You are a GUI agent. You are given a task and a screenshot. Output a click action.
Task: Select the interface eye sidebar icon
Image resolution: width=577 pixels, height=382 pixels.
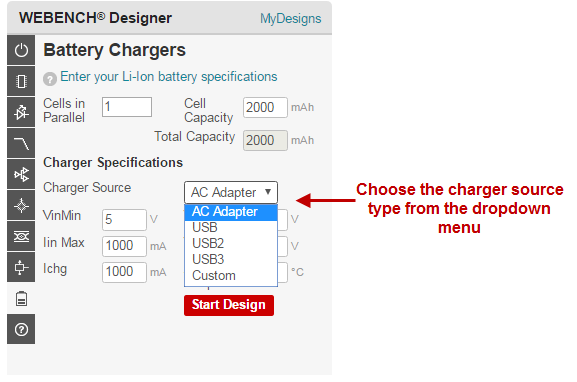click(x=21, y=236)
